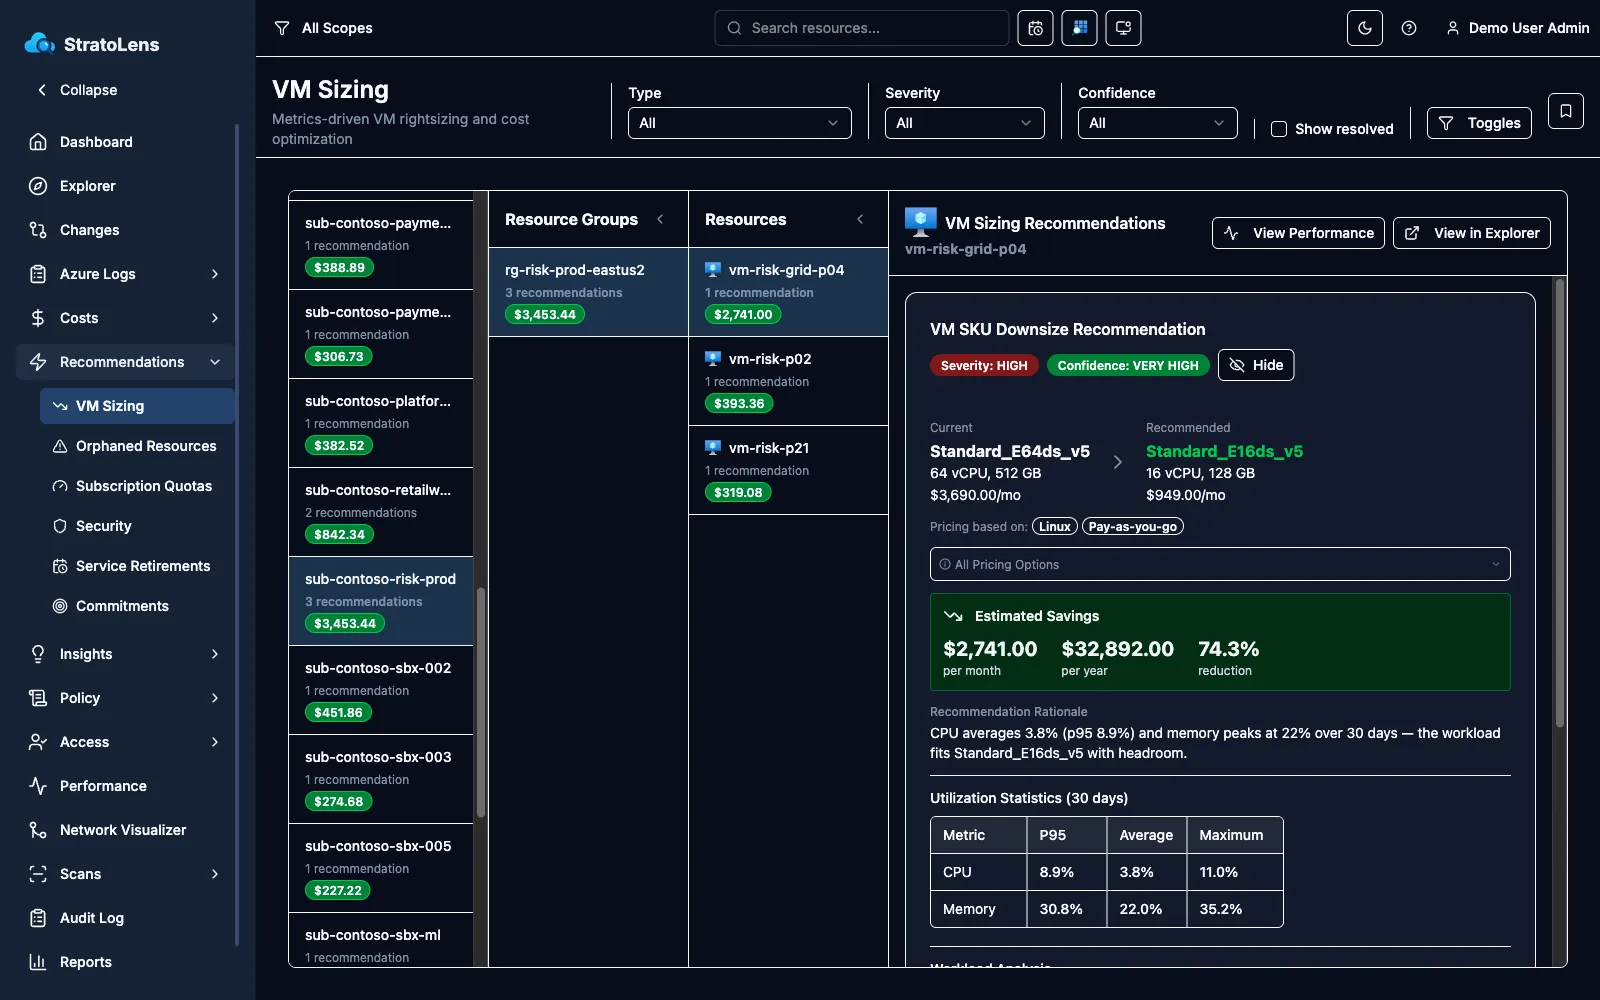Open Dashboard from the sidebar
Image resolution: width=1600 pixels, height=1000 pixels.
[126, 142]
